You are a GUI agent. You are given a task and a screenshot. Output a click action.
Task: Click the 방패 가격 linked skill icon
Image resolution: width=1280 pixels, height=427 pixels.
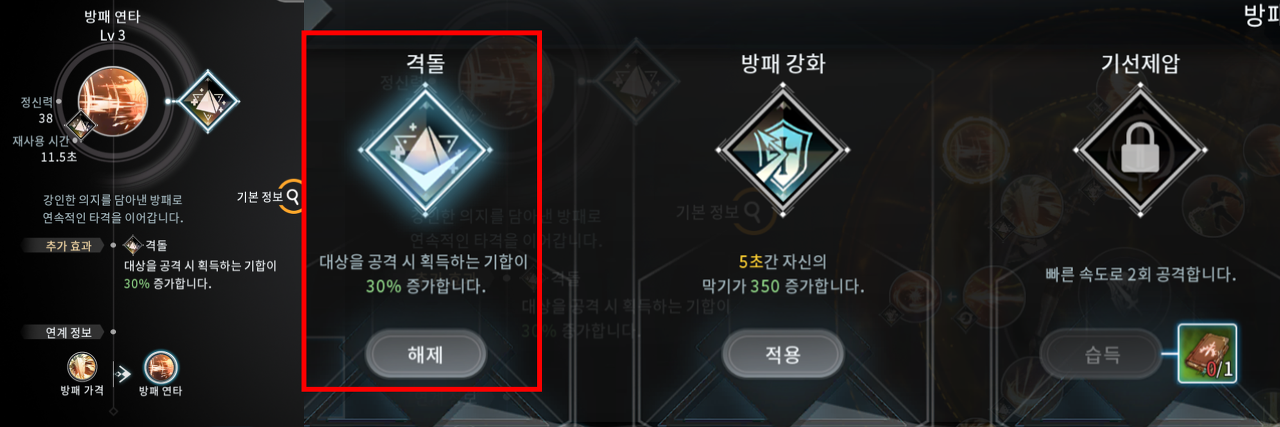[x=82, y=366]
